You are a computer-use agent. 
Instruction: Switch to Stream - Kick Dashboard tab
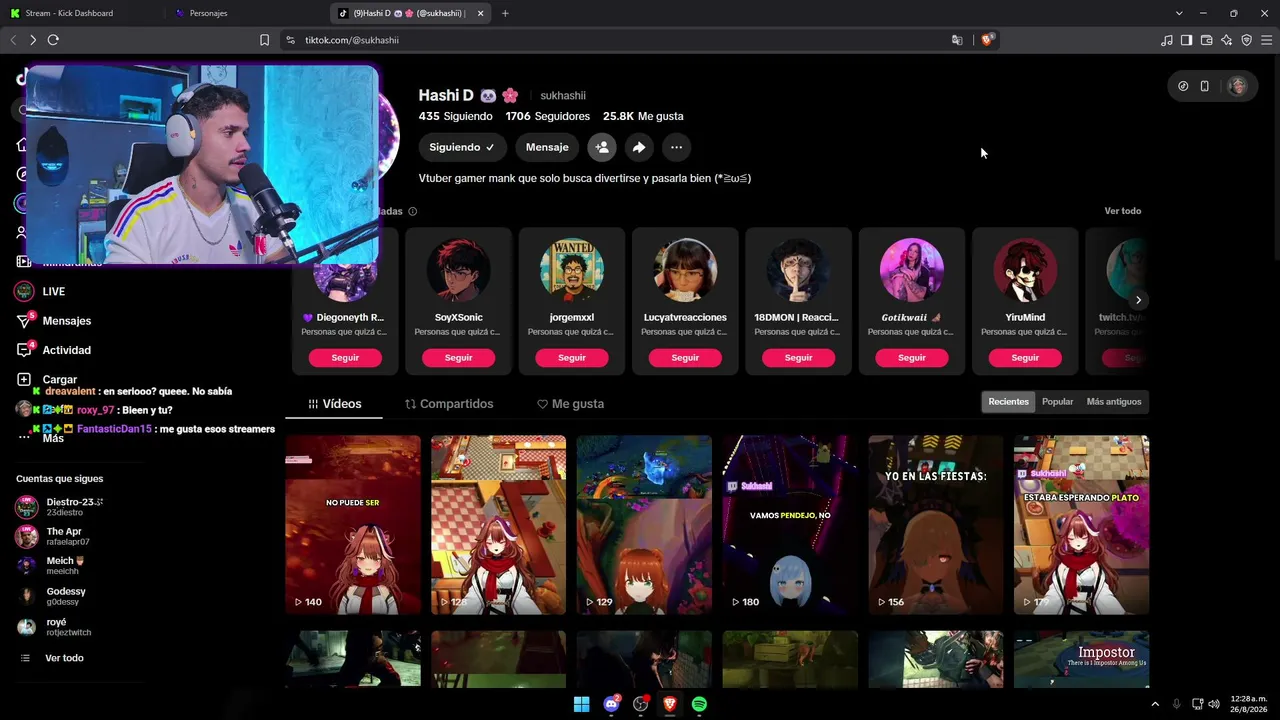pos(82,13)
